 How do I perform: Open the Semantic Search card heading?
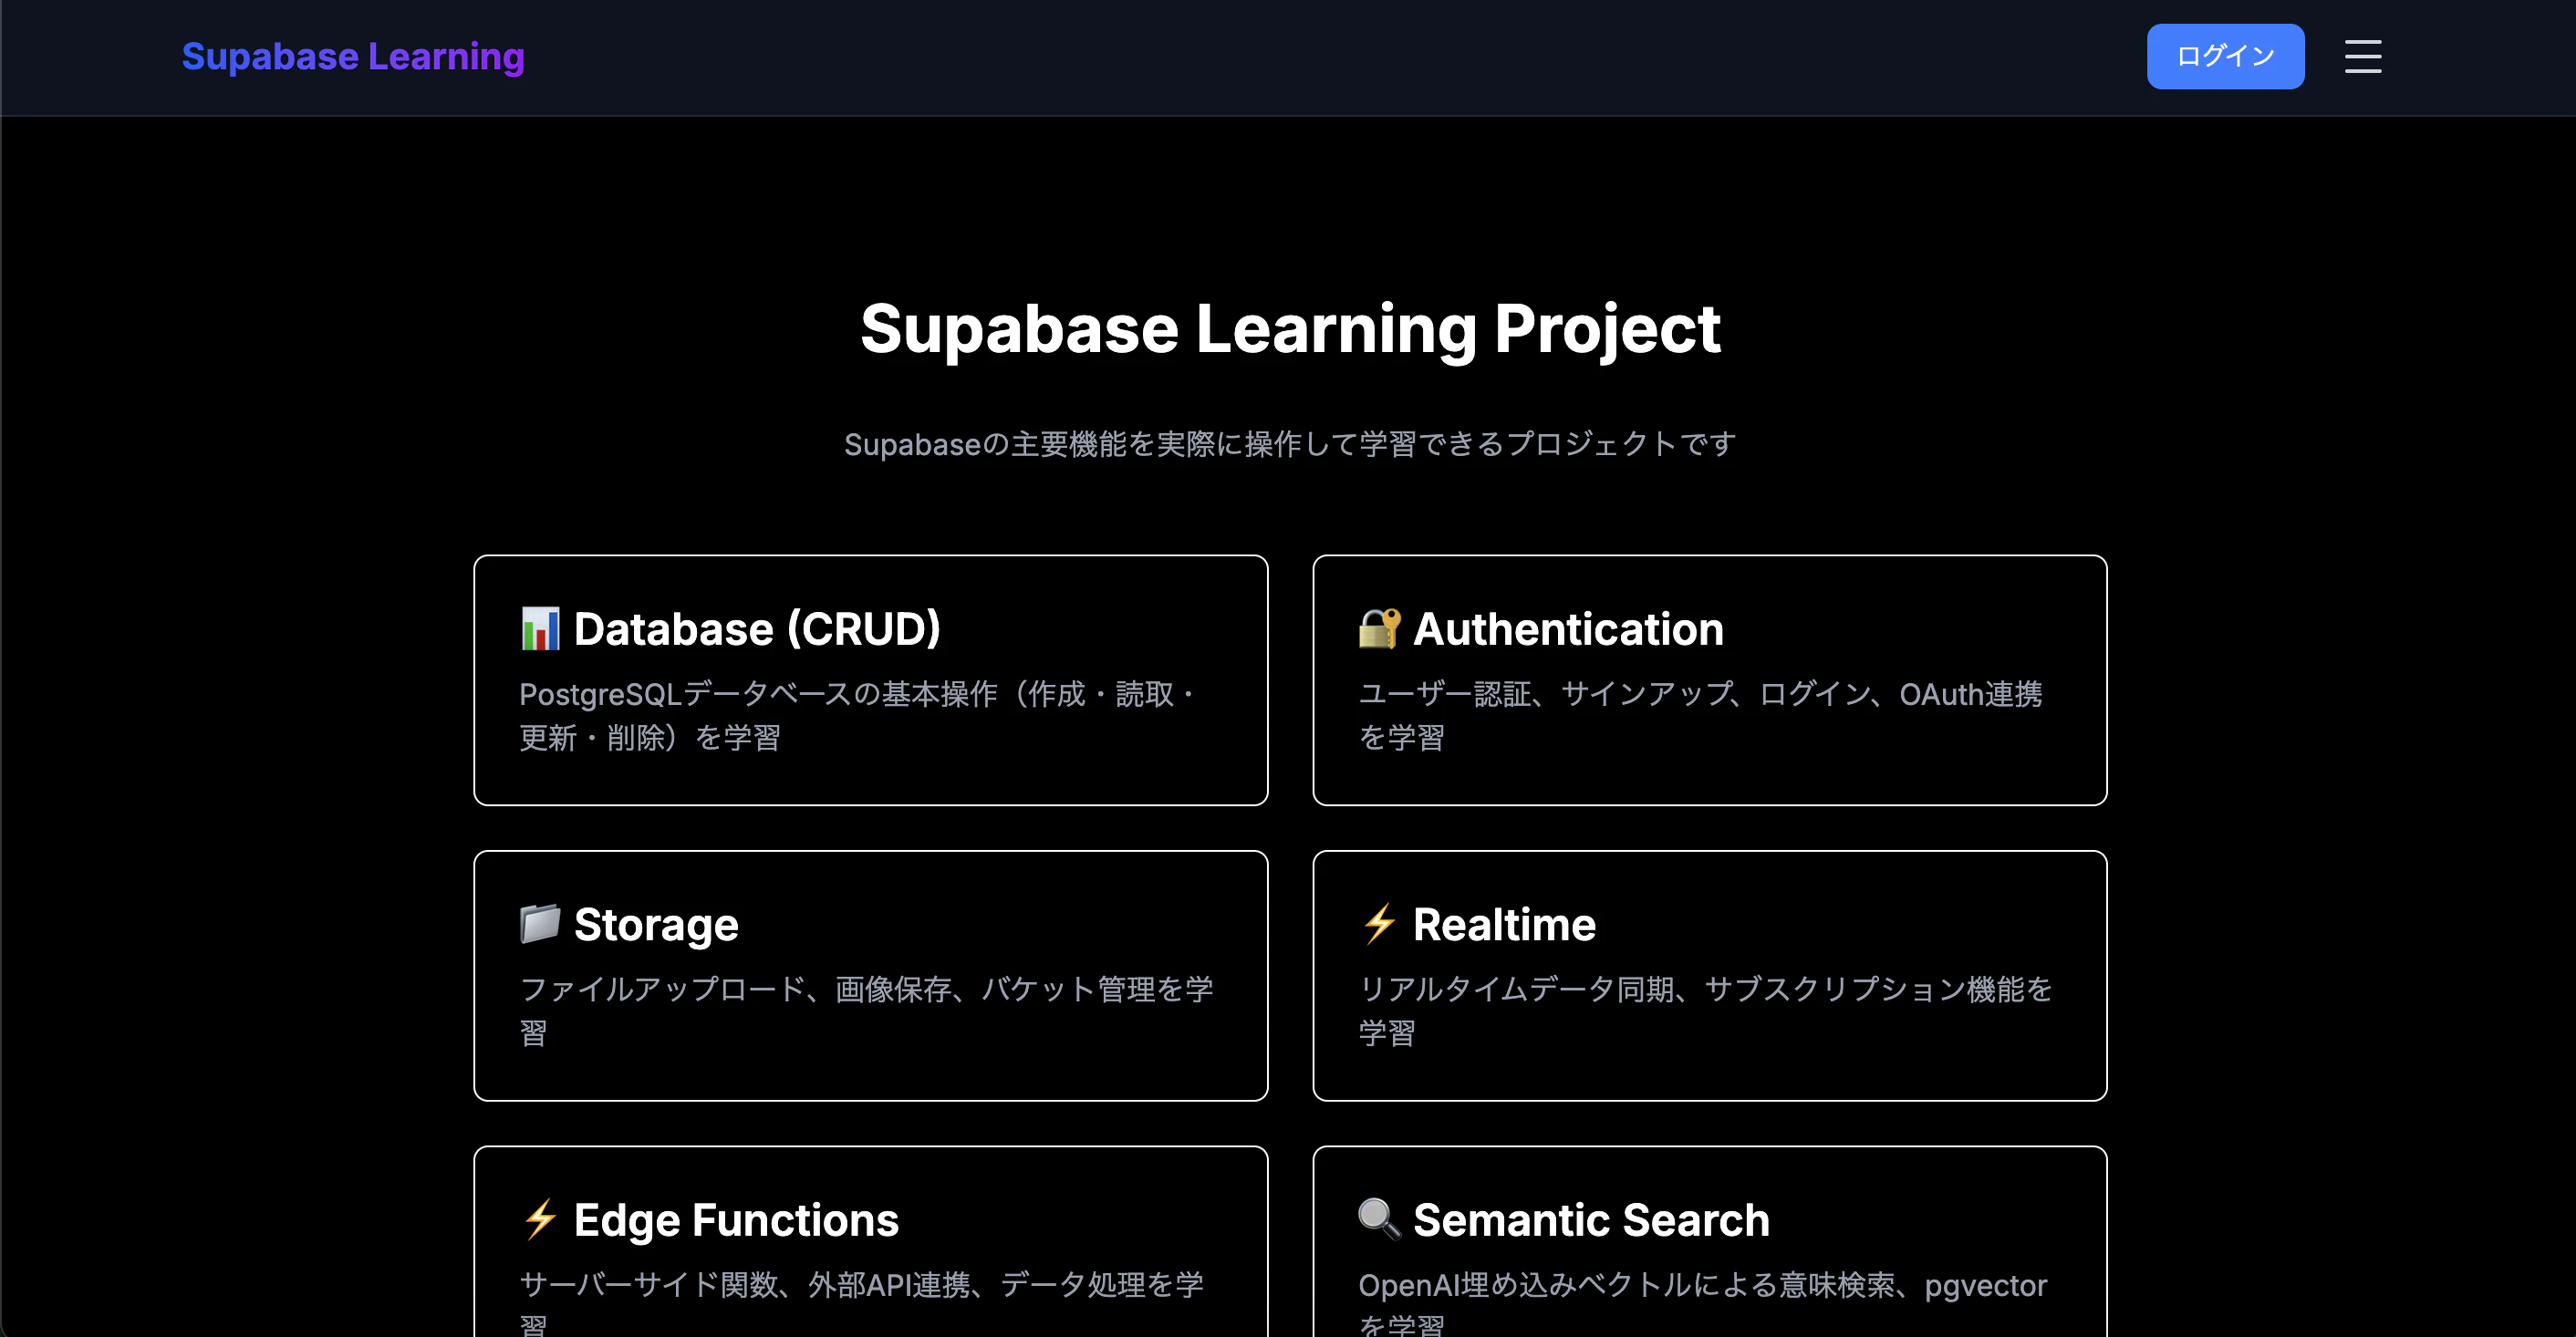(1591, 1219)
